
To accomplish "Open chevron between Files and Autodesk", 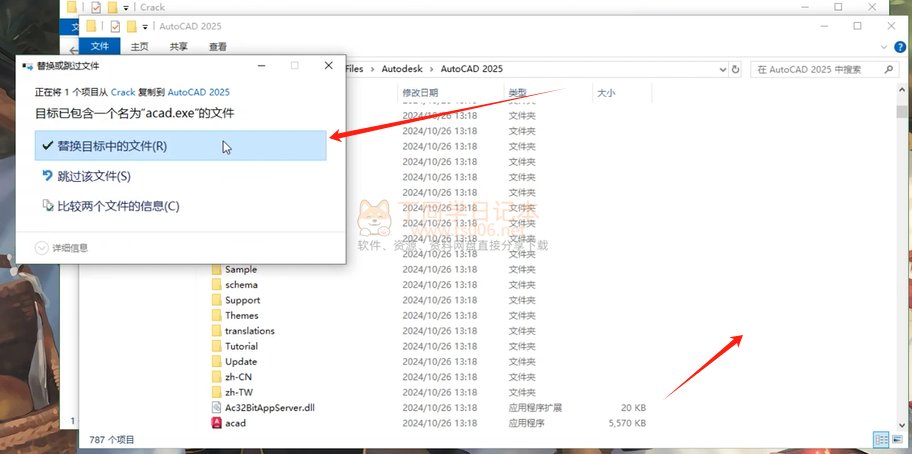I will click(372, 69).
